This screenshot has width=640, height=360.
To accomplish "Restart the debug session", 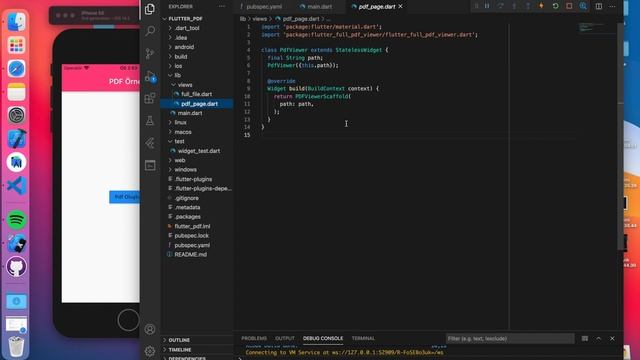I will click(x=556, y=6).
